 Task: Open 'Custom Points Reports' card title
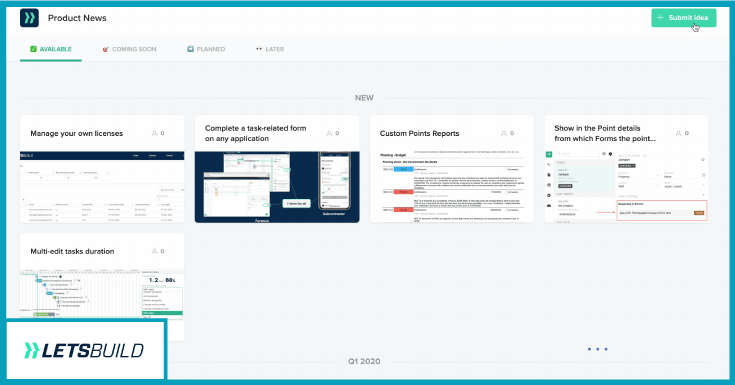[x=420, y=133]
